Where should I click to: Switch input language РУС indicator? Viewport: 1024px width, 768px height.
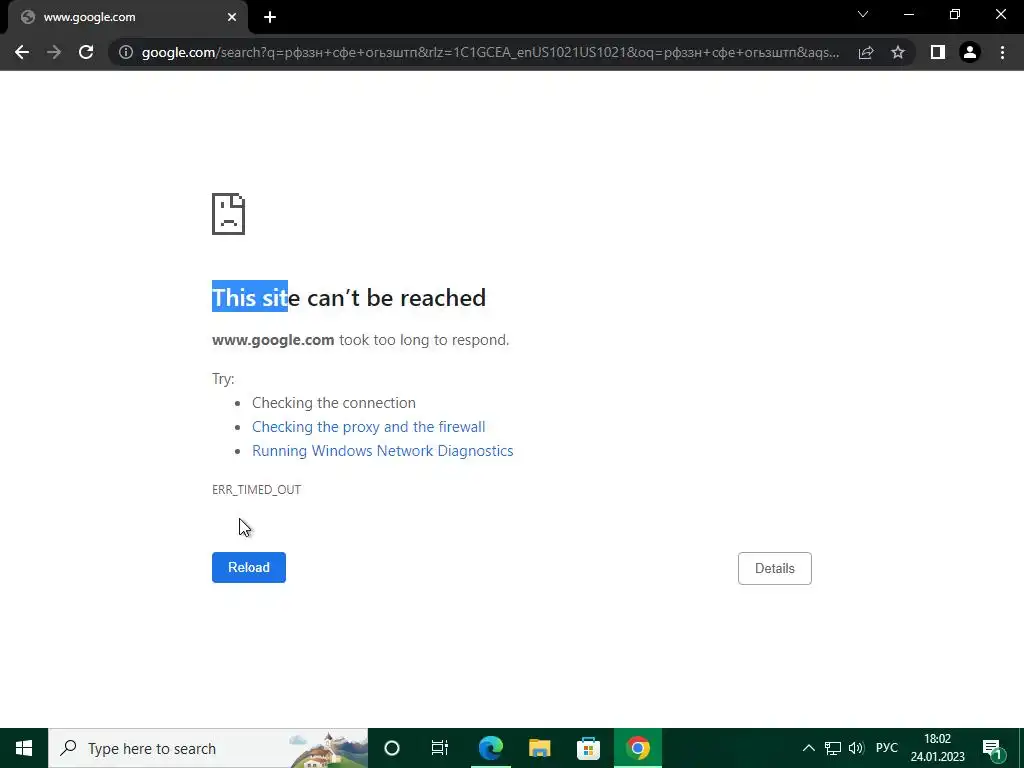[887, 748]
